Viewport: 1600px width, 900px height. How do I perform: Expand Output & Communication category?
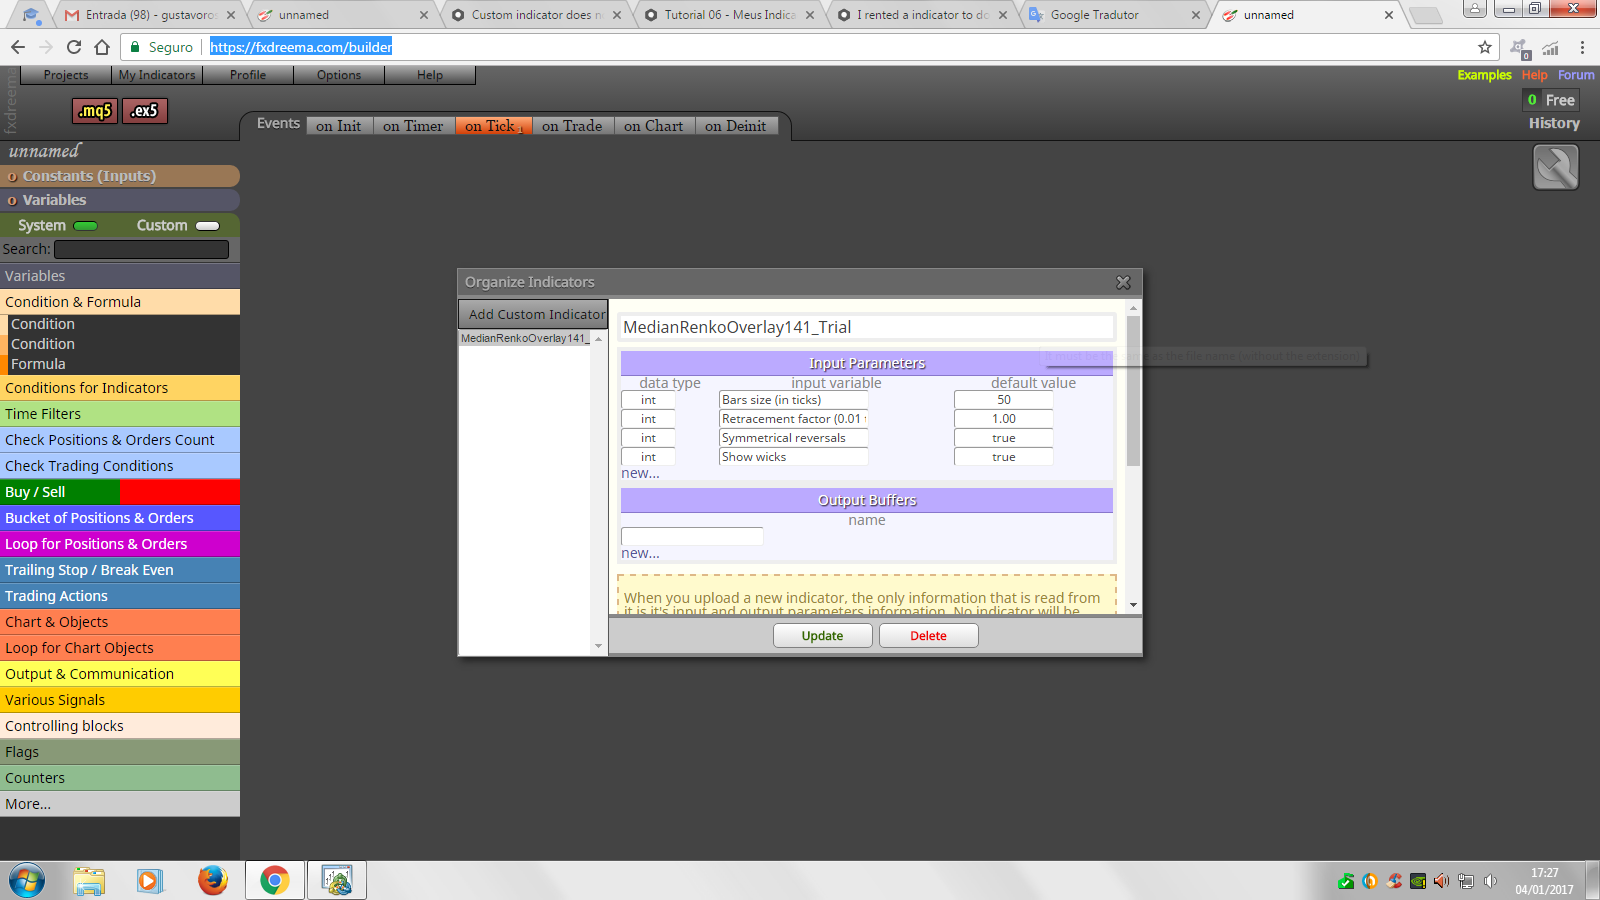[120, 674]
